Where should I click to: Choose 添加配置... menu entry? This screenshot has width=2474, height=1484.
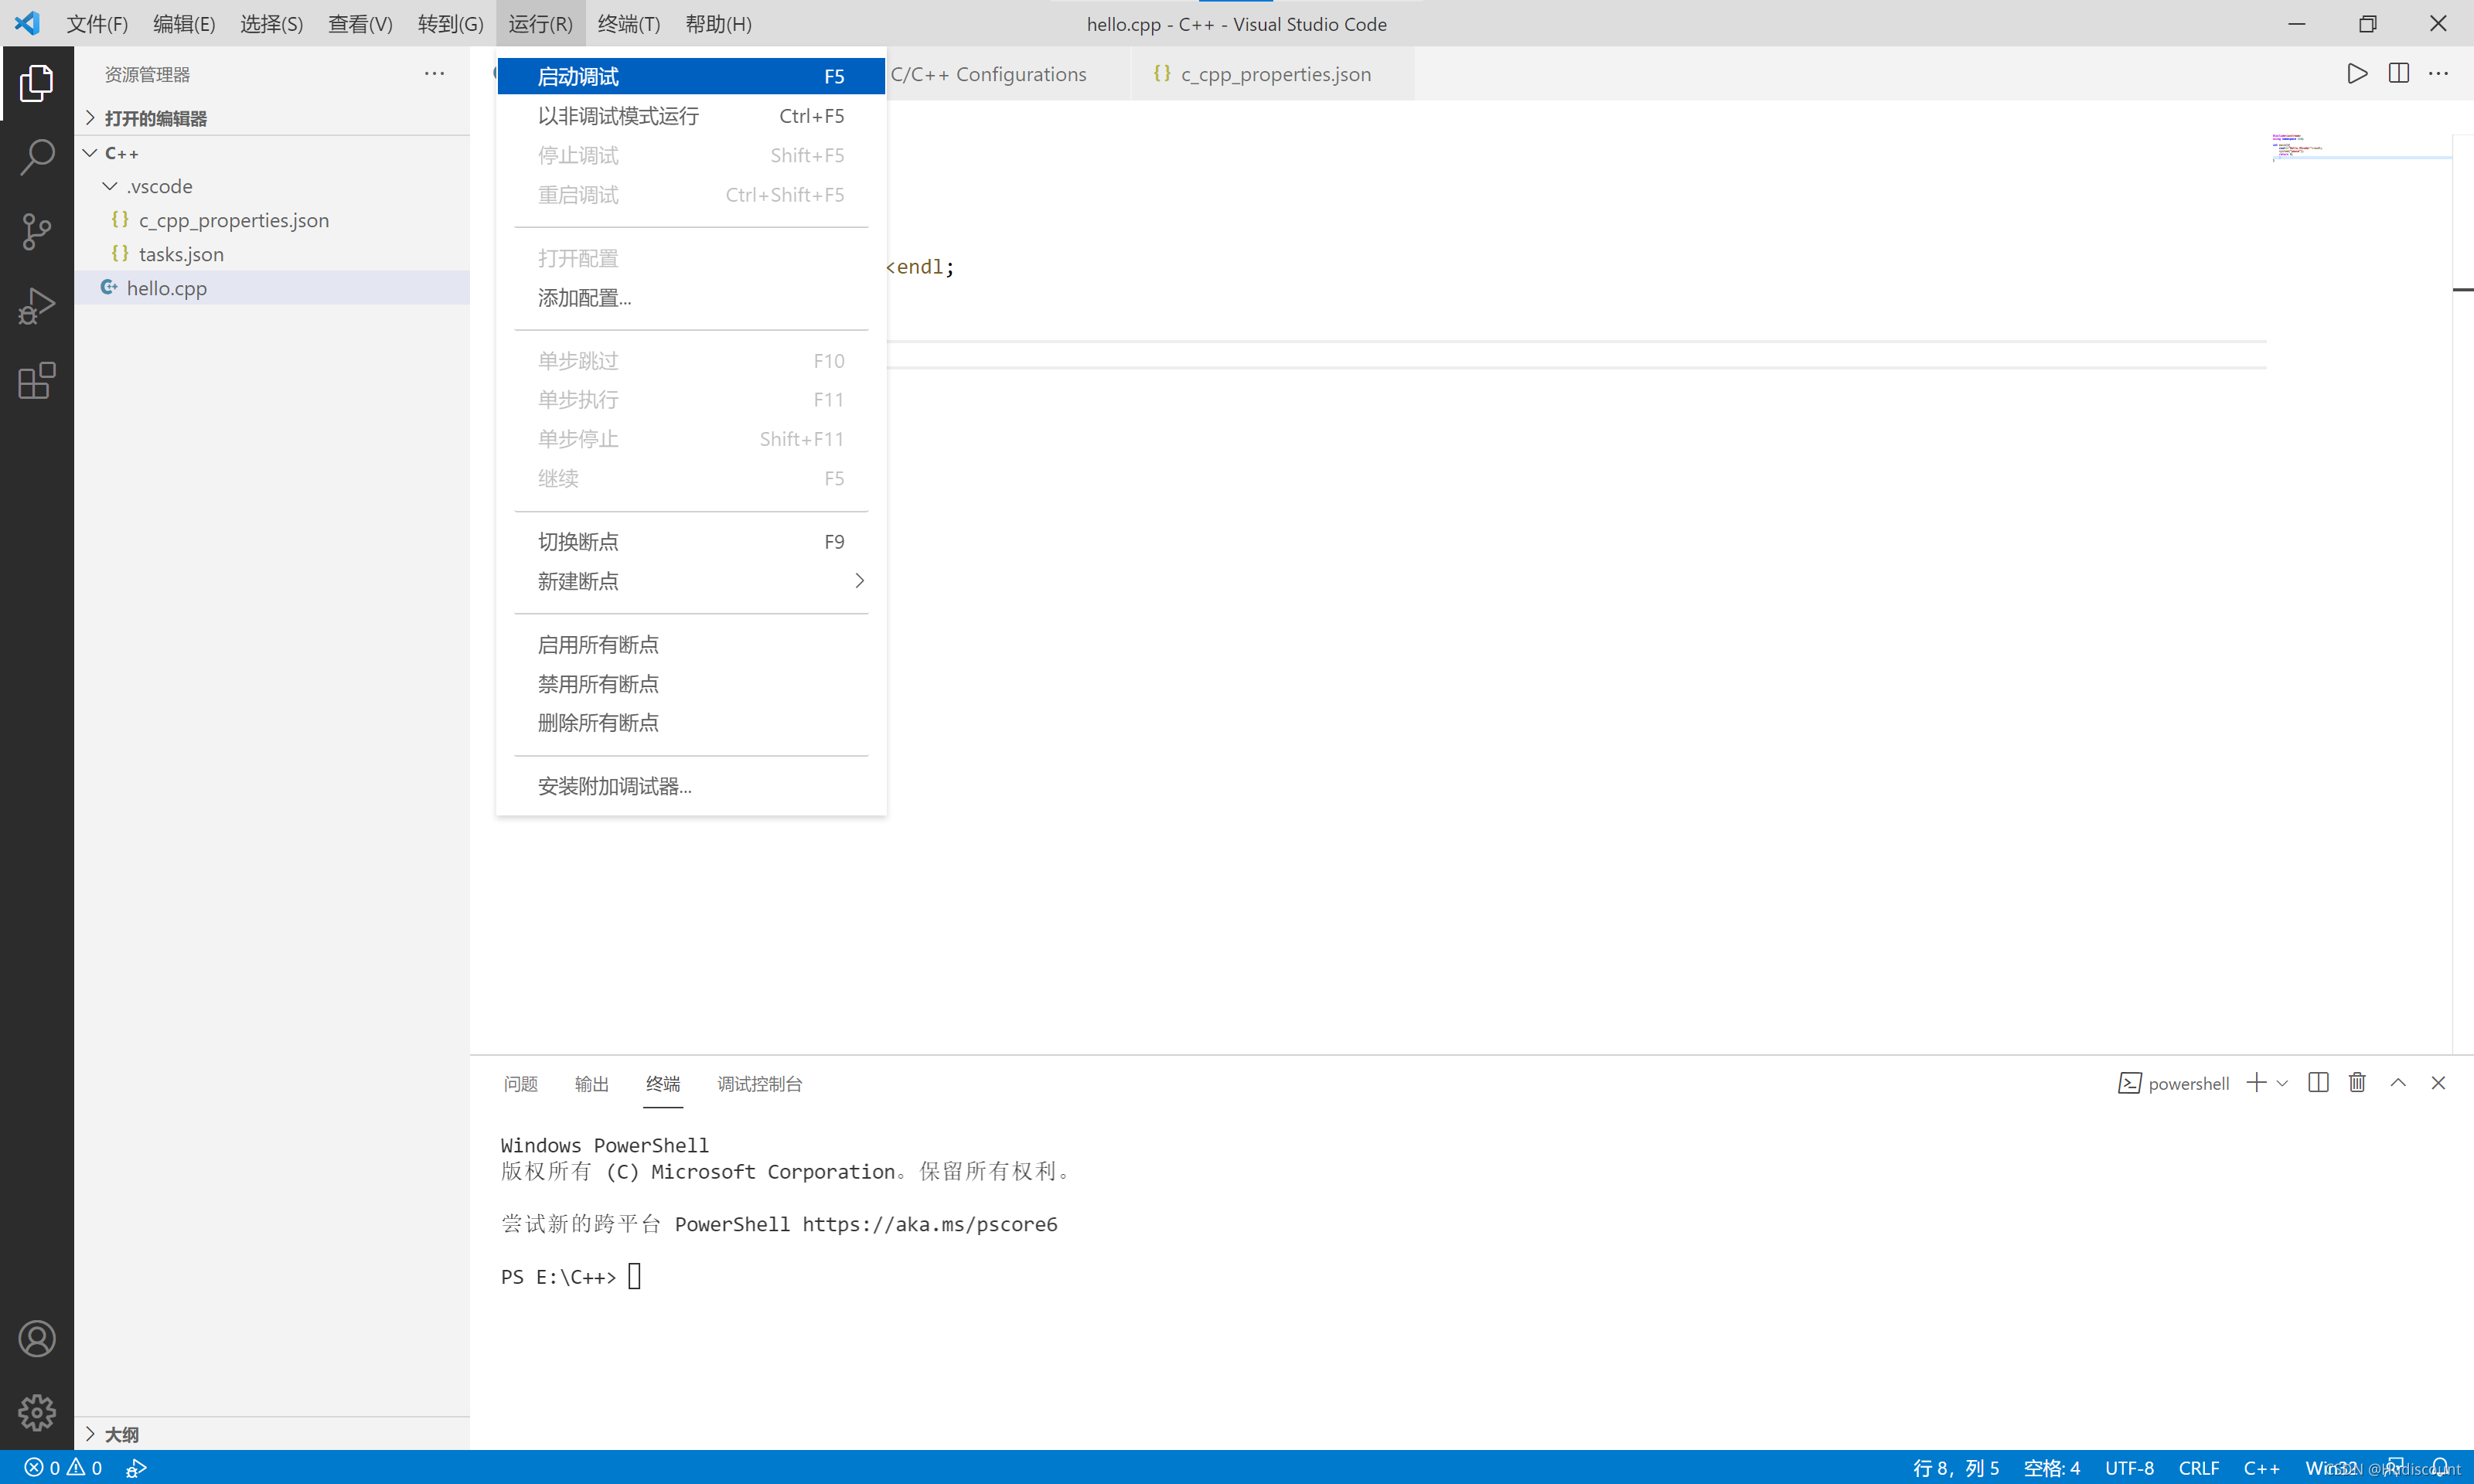coord(584,298)
